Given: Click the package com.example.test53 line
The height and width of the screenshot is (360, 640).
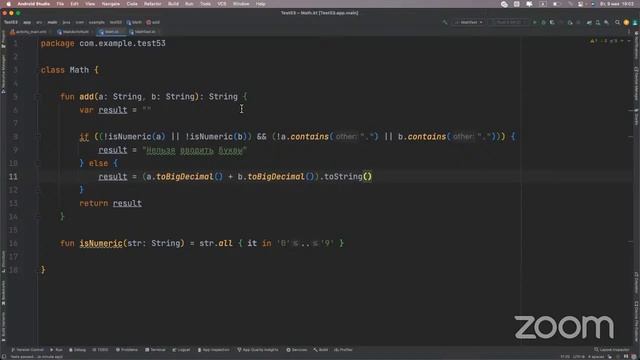Looking at the screenshot, I should 103,43.
